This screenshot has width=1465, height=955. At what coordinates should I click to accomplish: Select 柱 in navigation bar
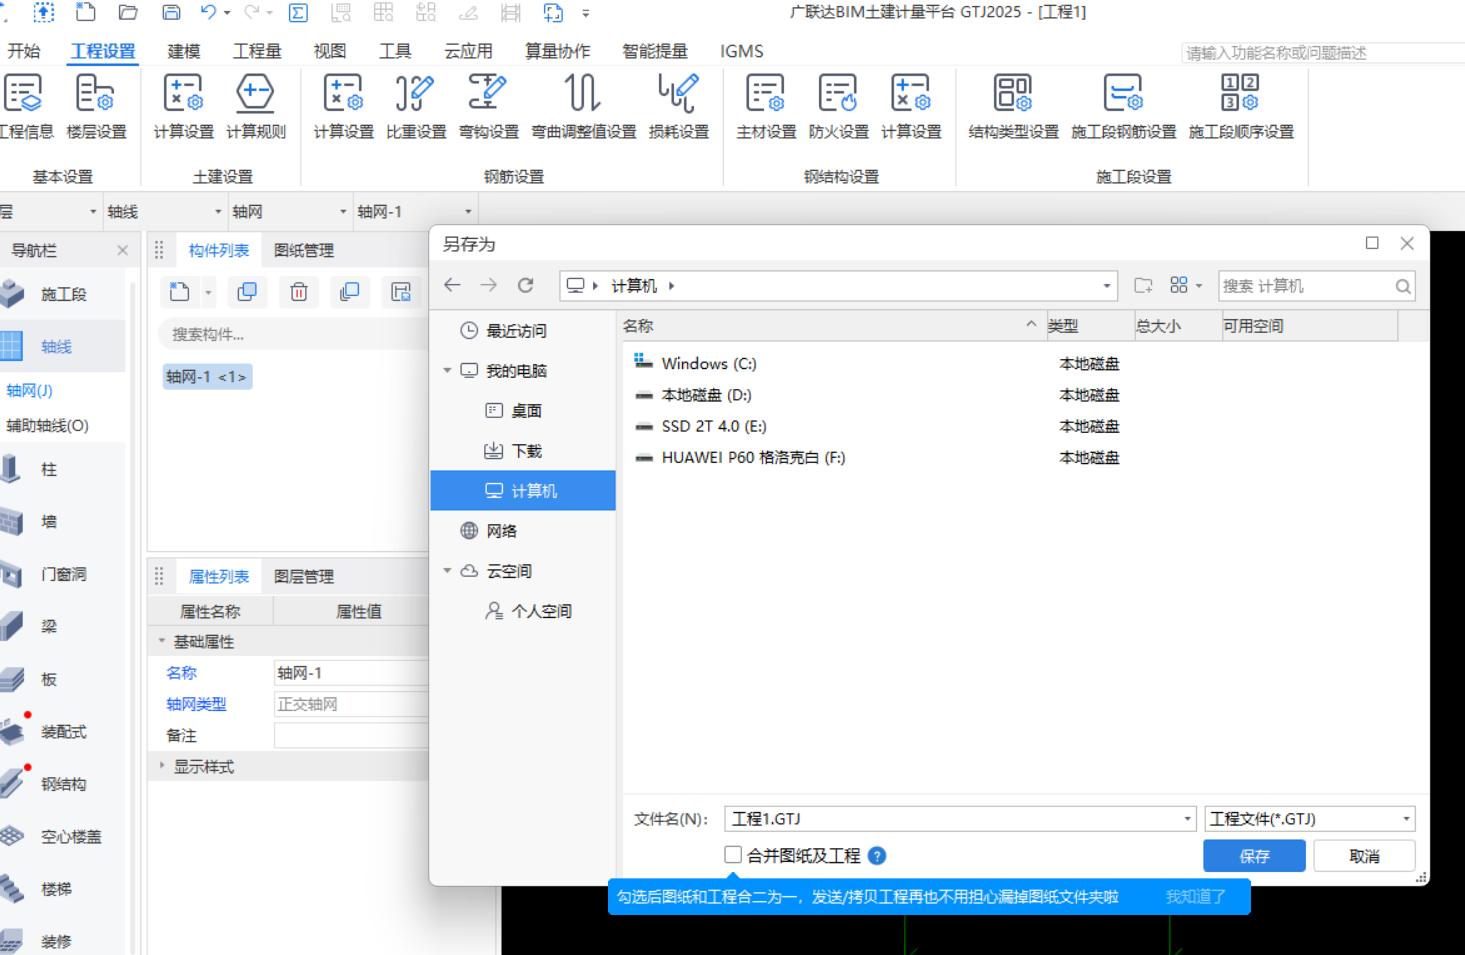[x=48, y=469]
